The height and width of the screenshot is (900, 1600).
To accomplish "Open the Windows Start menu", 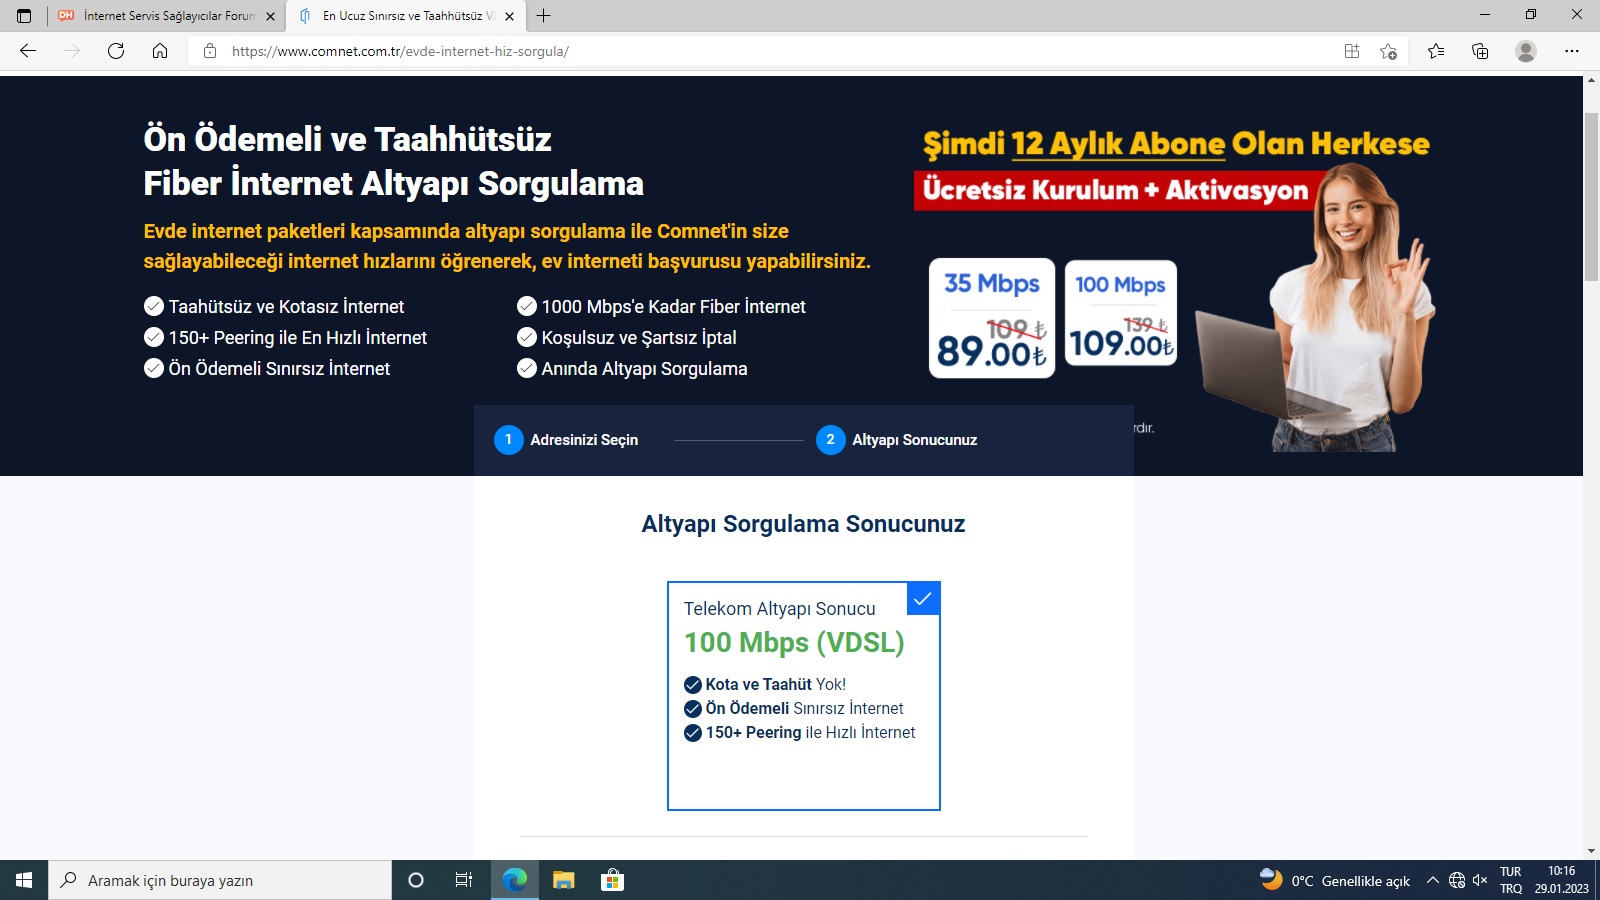I will [x=24, y=880].
